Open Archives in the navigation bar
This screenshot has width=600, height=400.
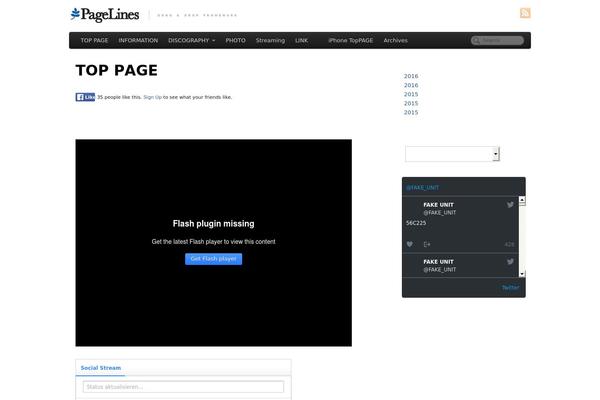click(395, 40)
